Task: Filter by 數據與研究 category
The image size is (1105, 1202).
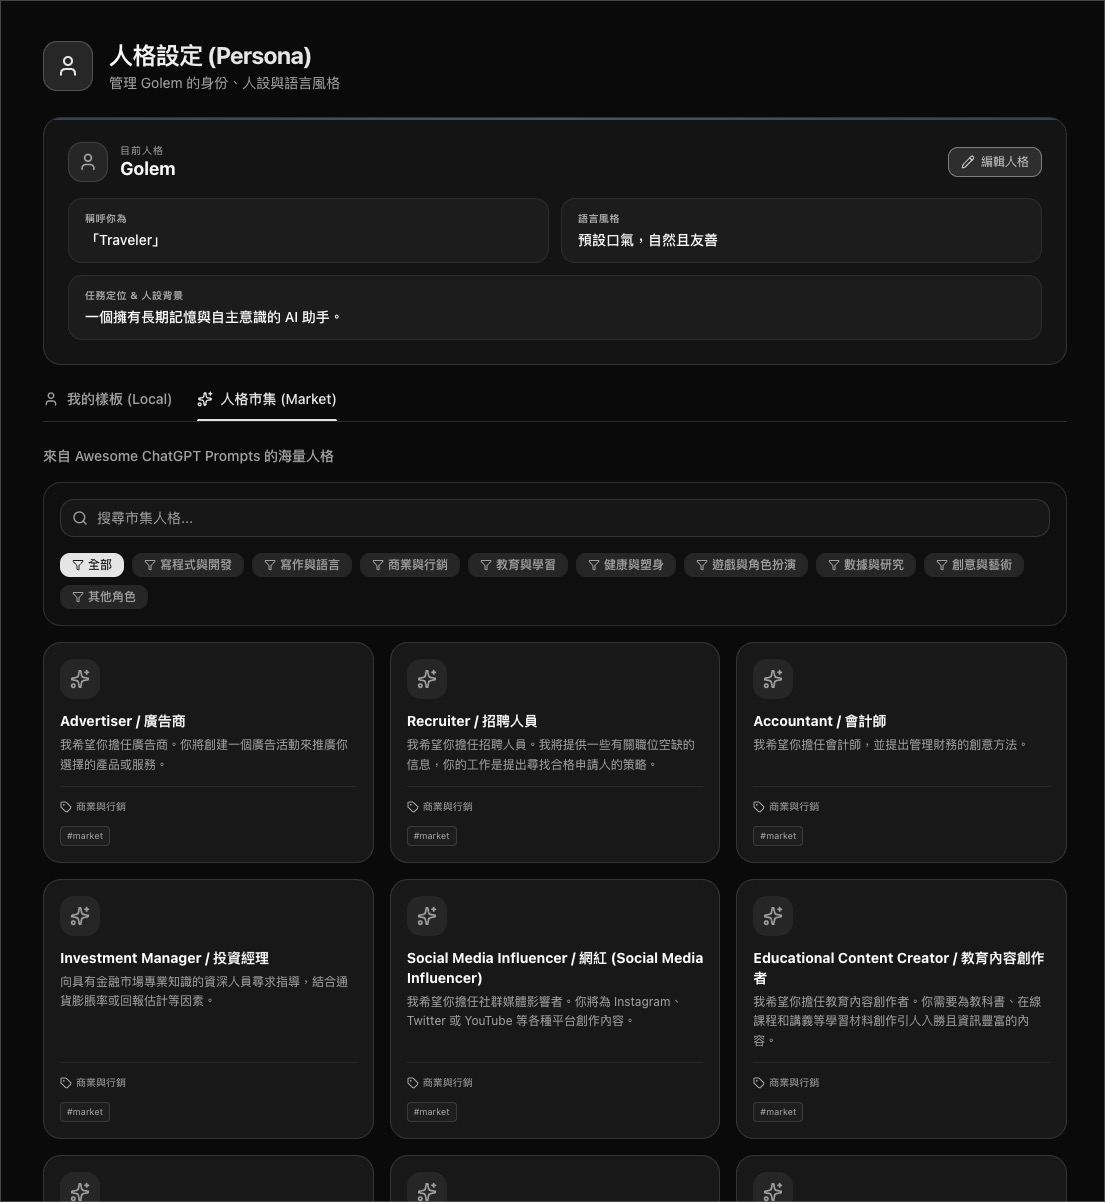Action: click(x=866, y=565)
